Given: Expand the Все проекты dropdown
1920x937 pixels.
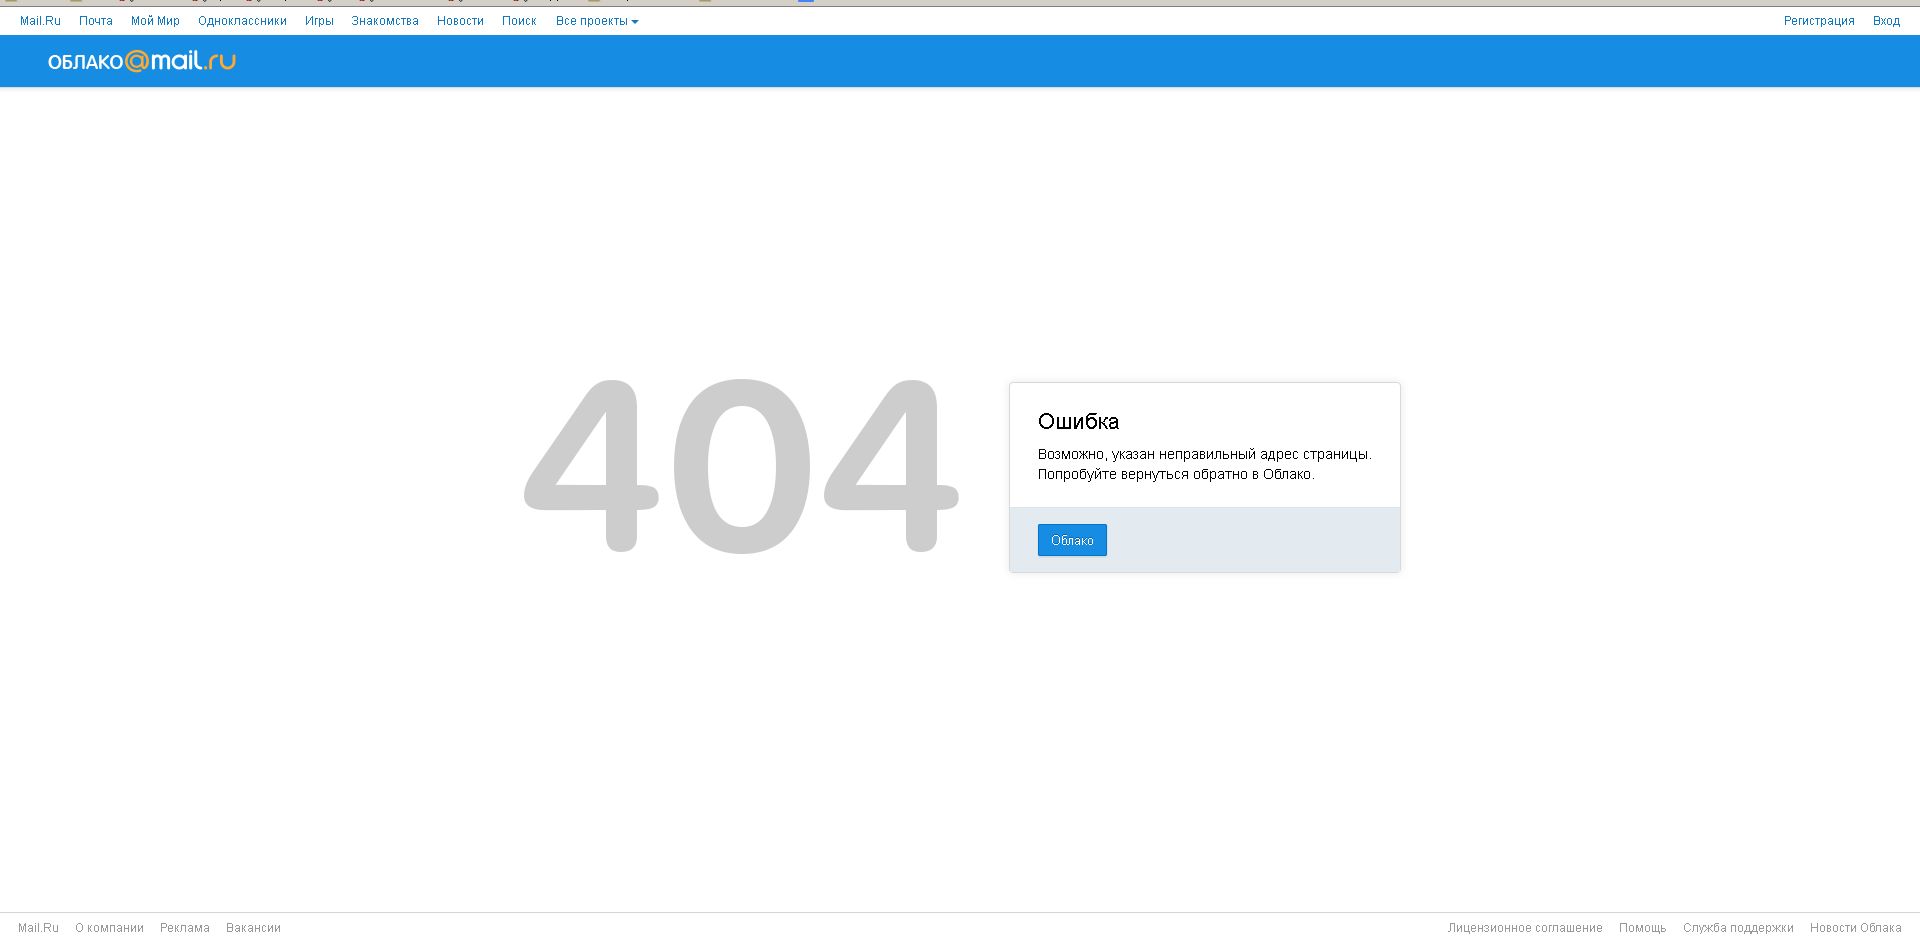Looking at the screenshot, I should (x=597, y=21).
